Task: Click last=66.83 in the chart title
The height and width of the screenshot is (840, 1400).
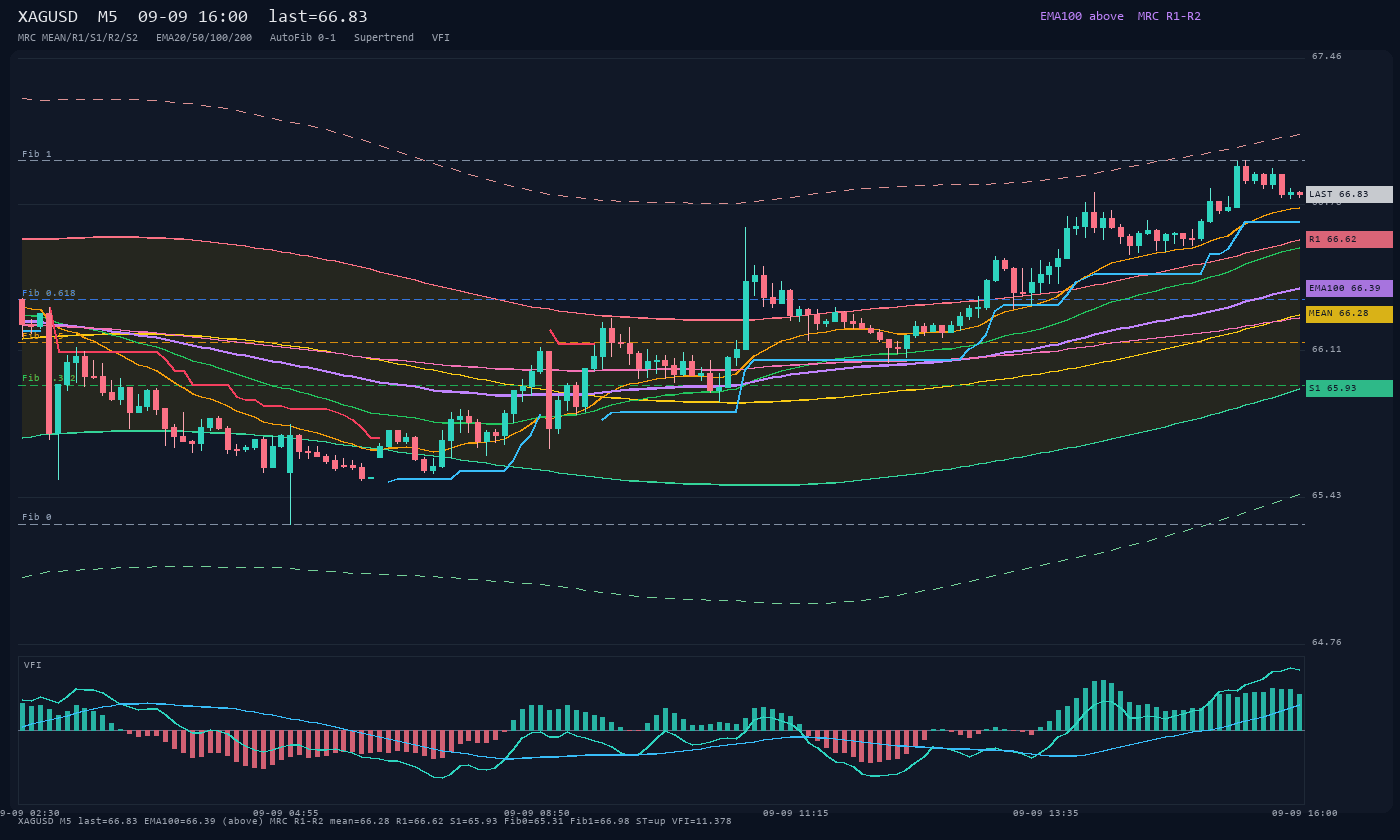Action: 318,17
